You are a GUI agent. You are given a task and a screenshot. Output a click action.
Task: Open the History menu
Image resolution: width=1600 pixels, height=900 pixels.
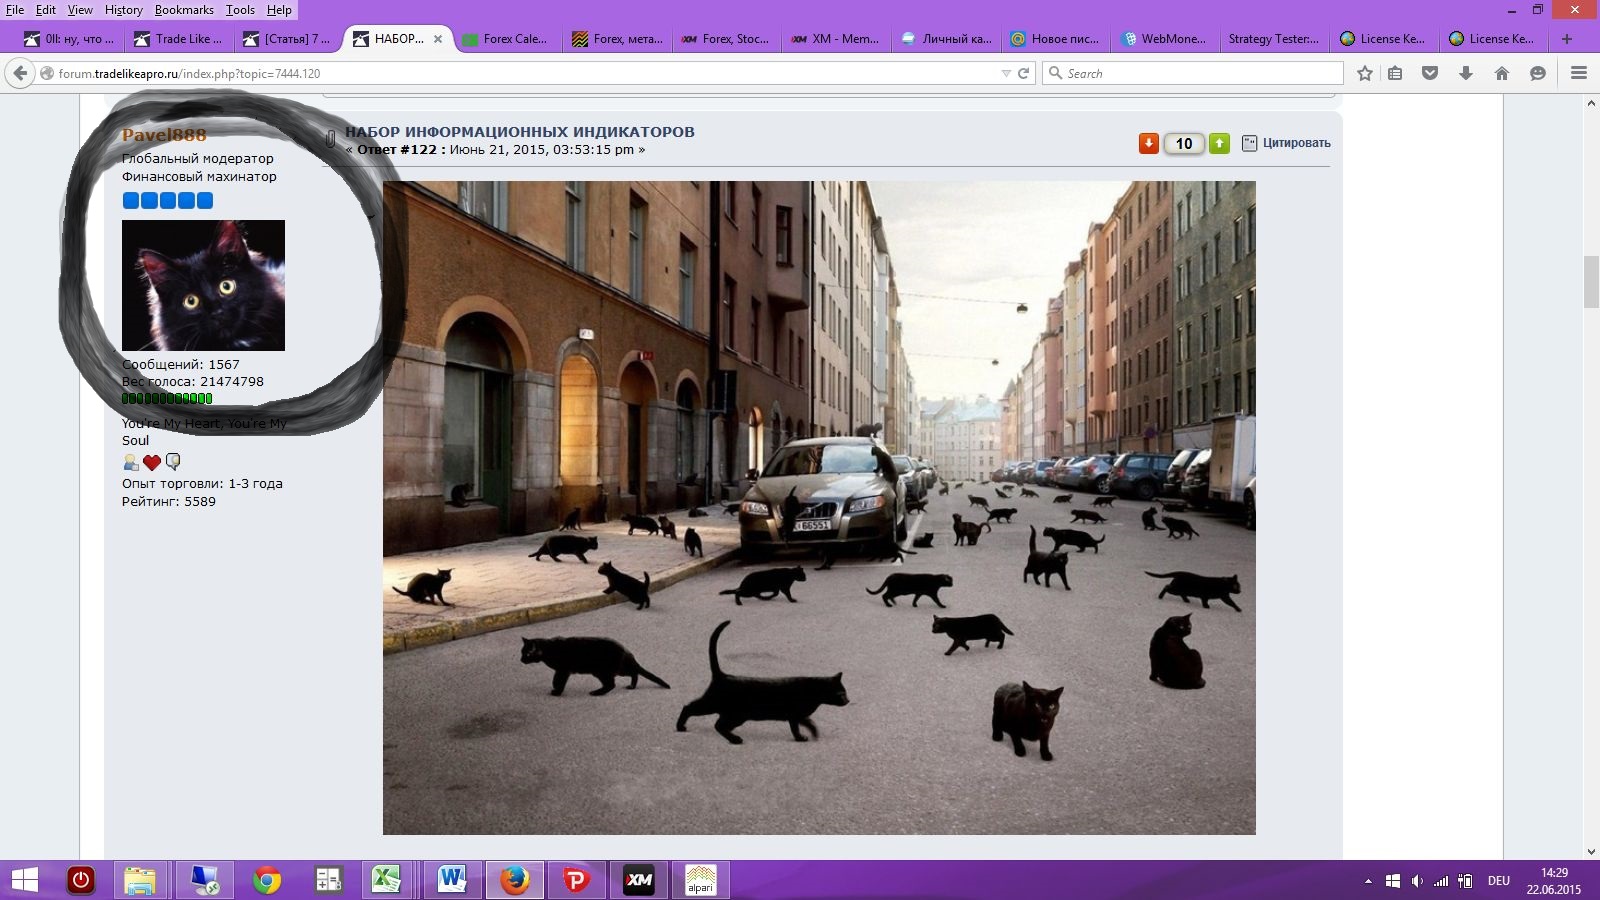point(124,9)
